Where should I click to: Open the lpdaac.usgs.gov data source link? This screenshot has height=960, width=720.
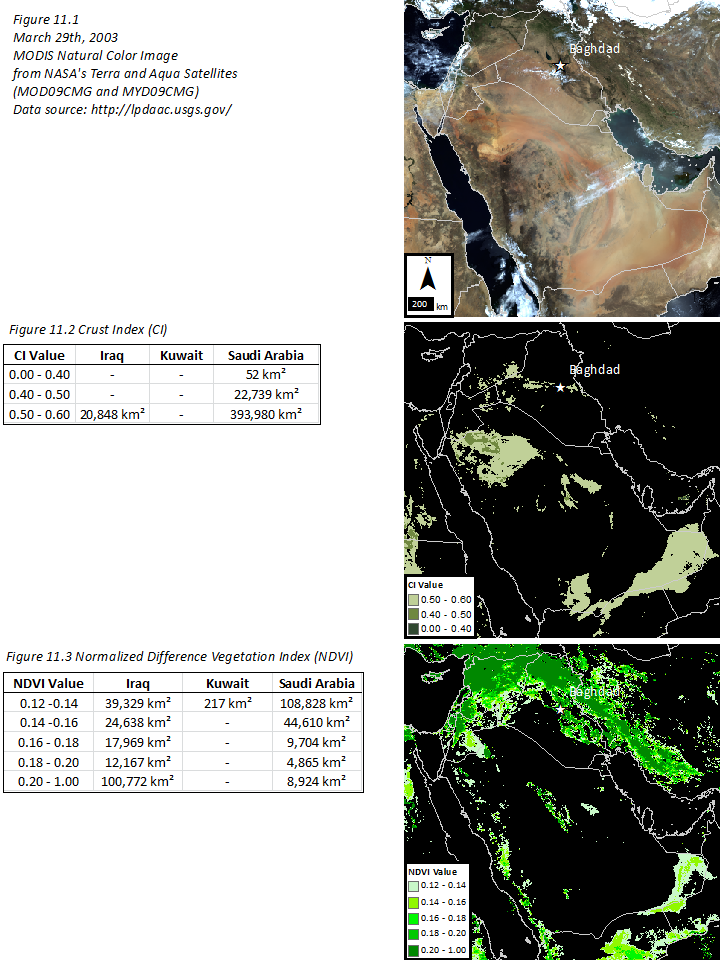click(x=161, y=110)
